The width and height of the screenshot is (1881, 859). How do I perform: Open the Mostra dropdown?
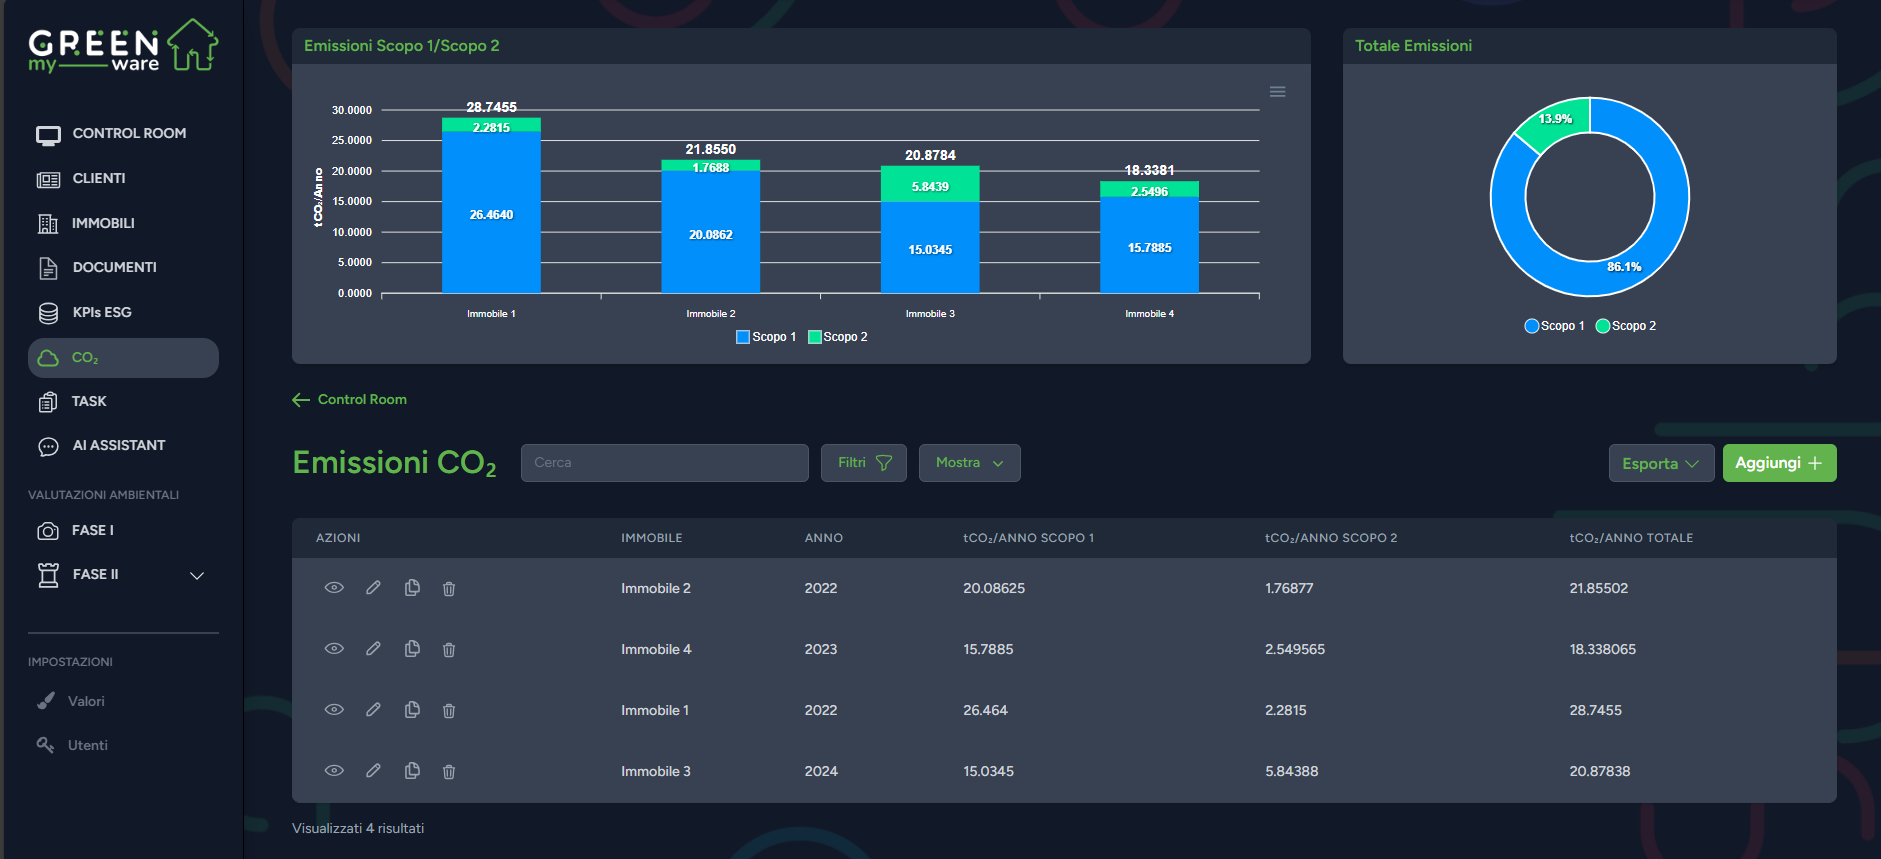(x=969, y=463)
